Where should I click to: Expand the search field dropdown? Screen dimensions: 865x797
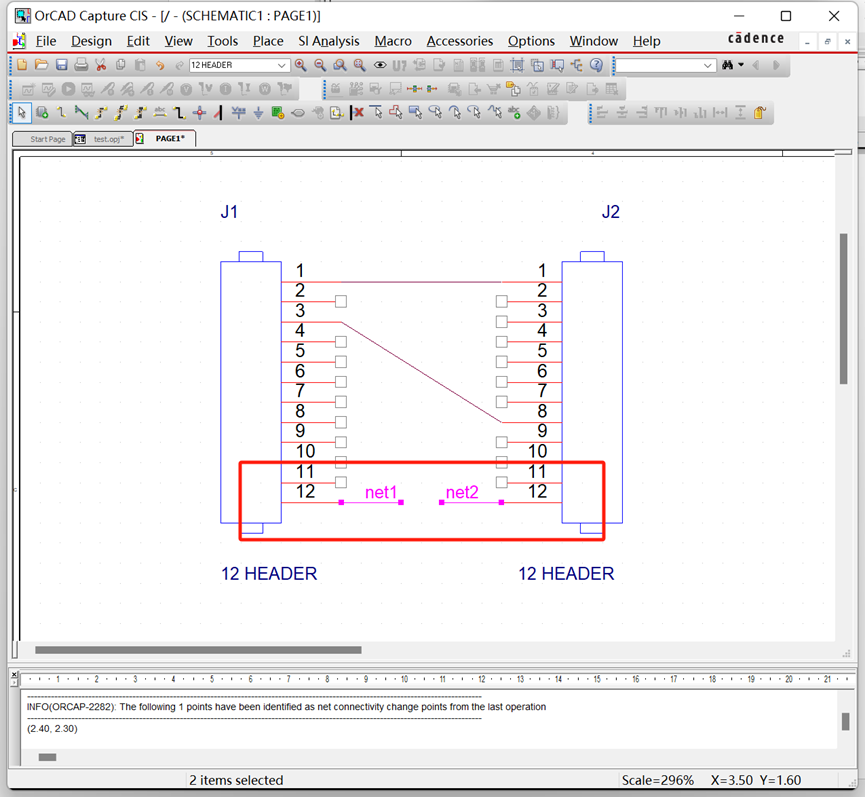point(707,65)
